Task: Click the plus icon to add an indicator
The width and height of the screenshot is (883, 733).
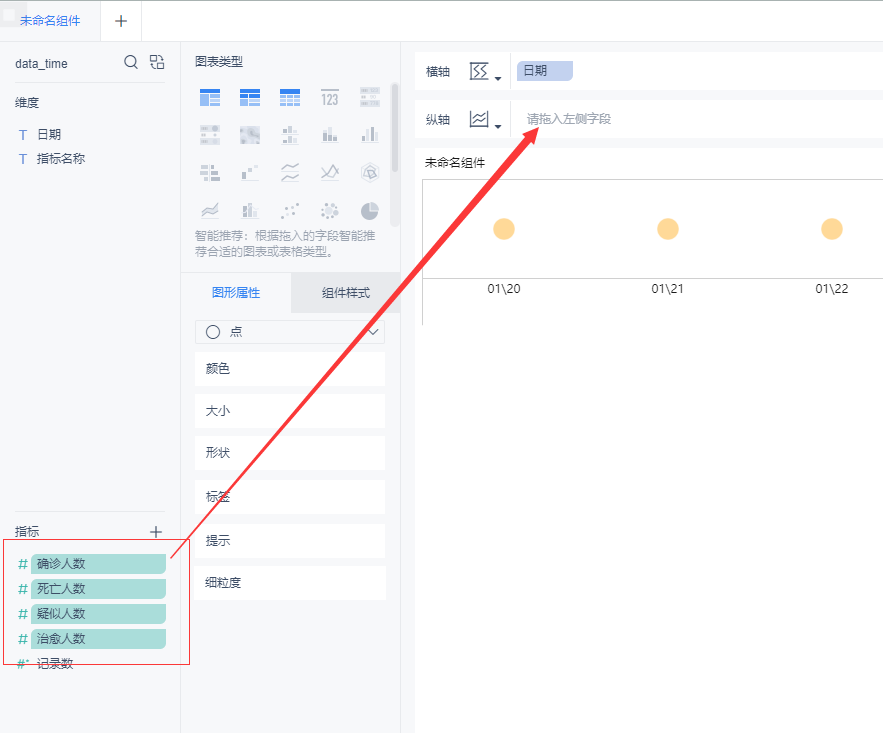Action: point(156,531)
